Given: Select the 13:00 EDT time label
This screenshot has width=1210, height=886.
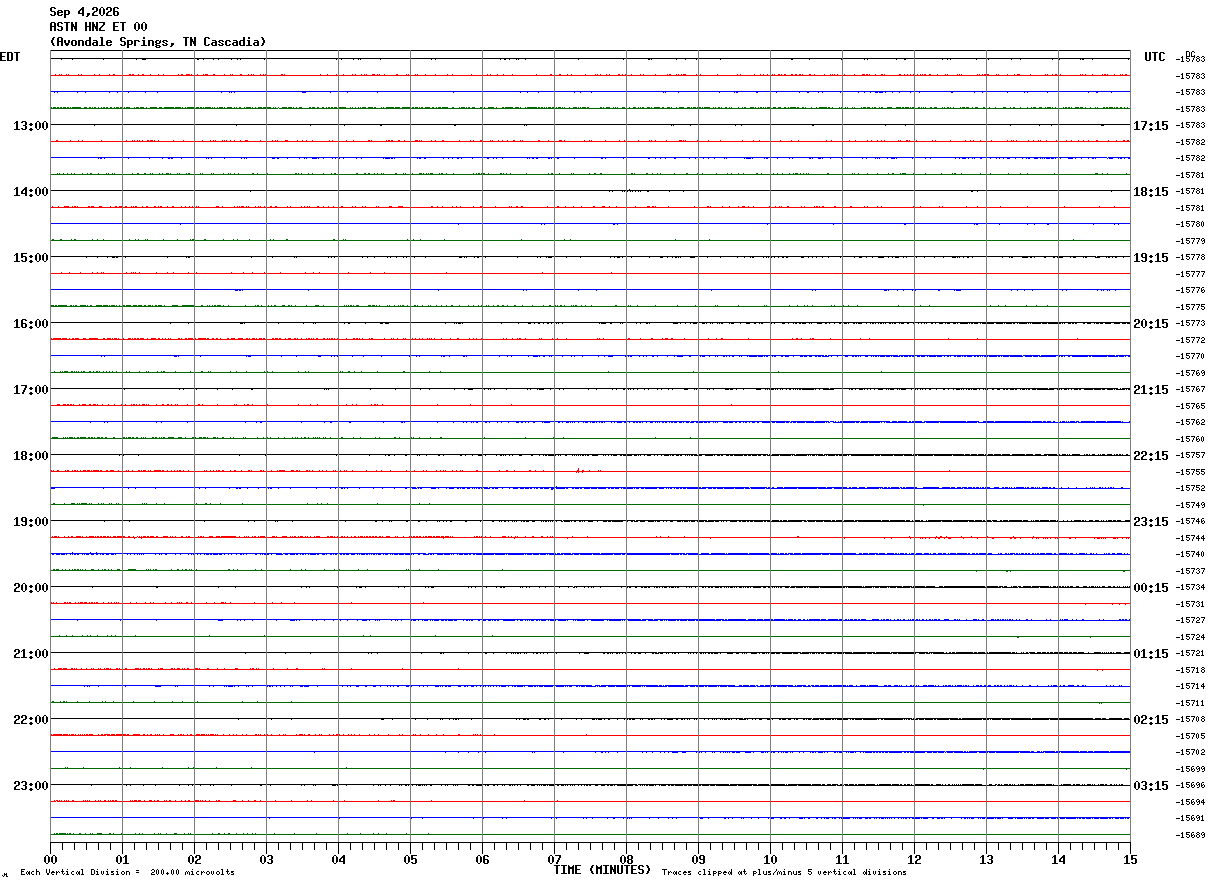Looking at the screenshot, I should [x=31, y=126].
